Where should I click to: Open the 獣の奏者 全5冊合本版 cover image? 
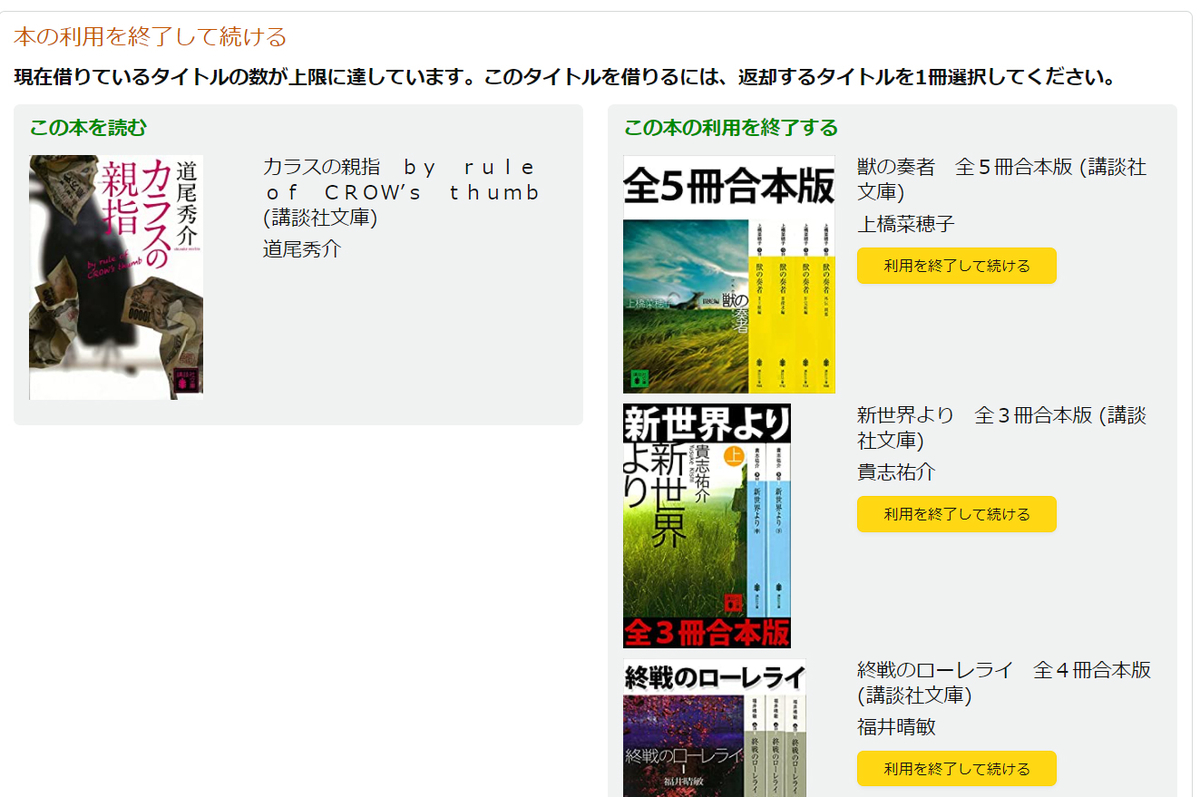[729, 274]
